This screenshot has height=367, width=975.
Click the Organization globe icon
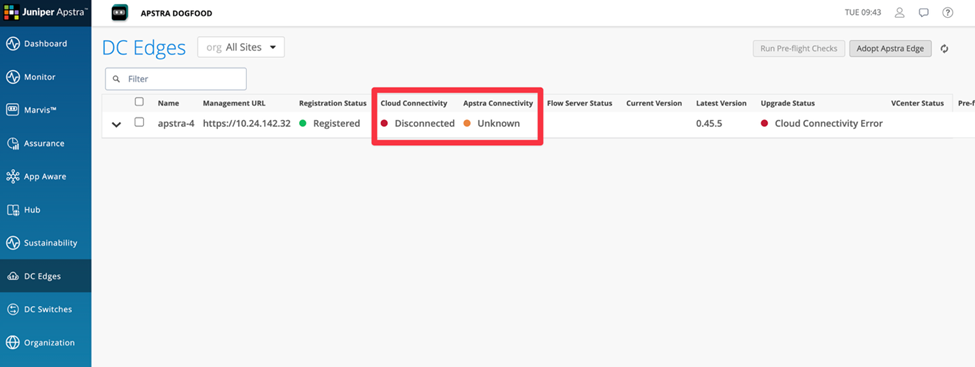tap(12, 343)
